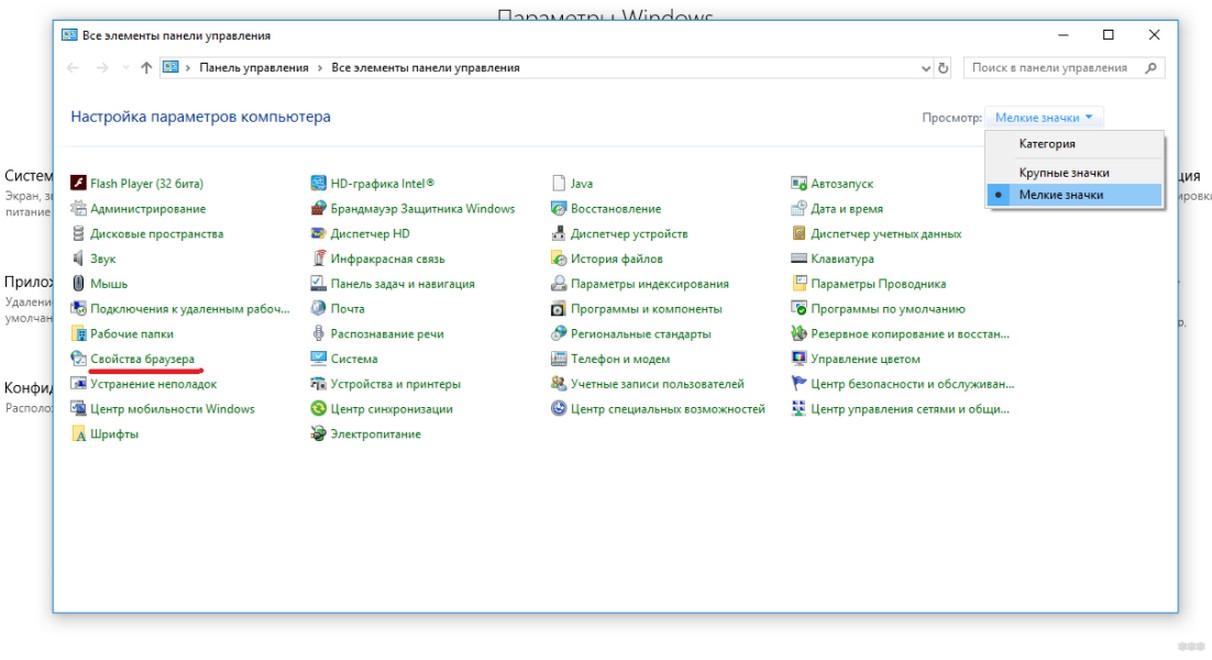Screen dimensions: 1212x660
Task: Click the Администрирование icon
Action: pyautogui.click(x=79, y=209)
